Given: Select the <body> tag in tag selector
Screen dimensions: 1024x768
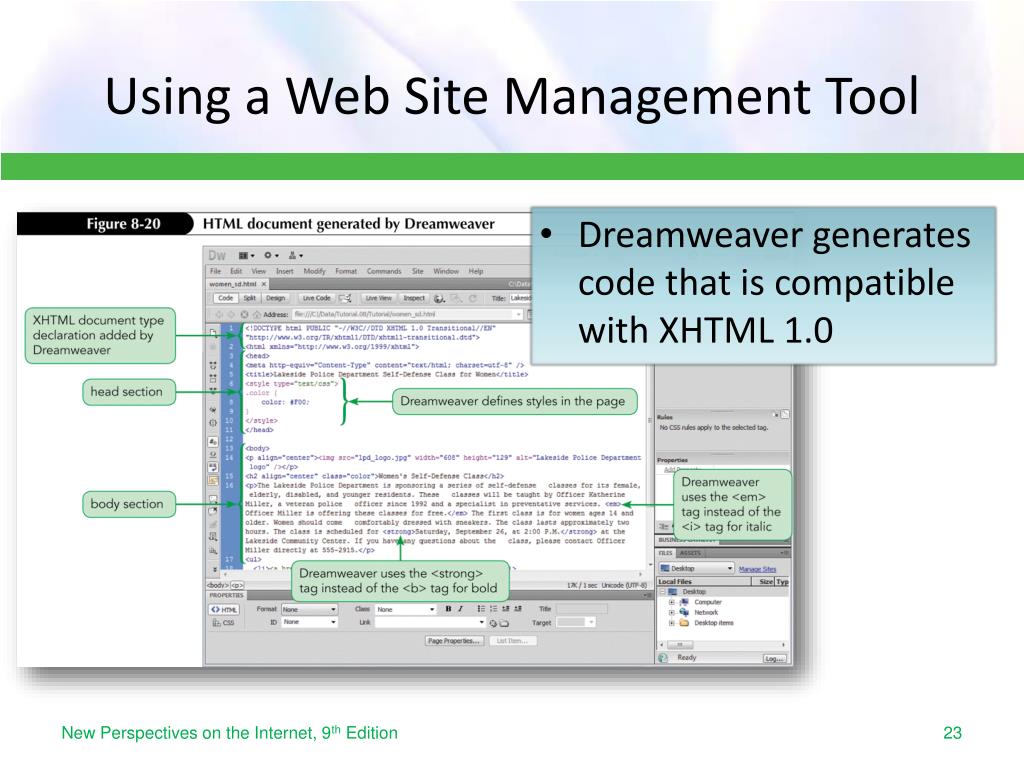Looking at the screenshot, I should tap(218, 585).
